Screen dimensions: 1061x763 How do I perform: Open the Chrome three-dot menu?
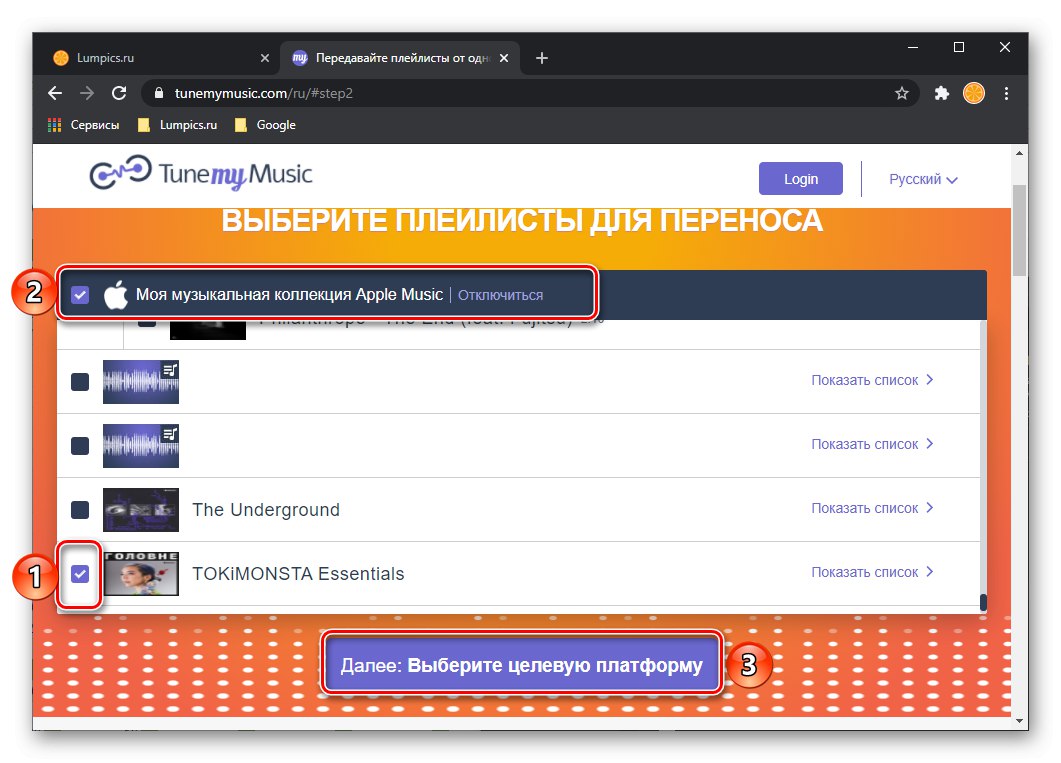coord(1006,93)
